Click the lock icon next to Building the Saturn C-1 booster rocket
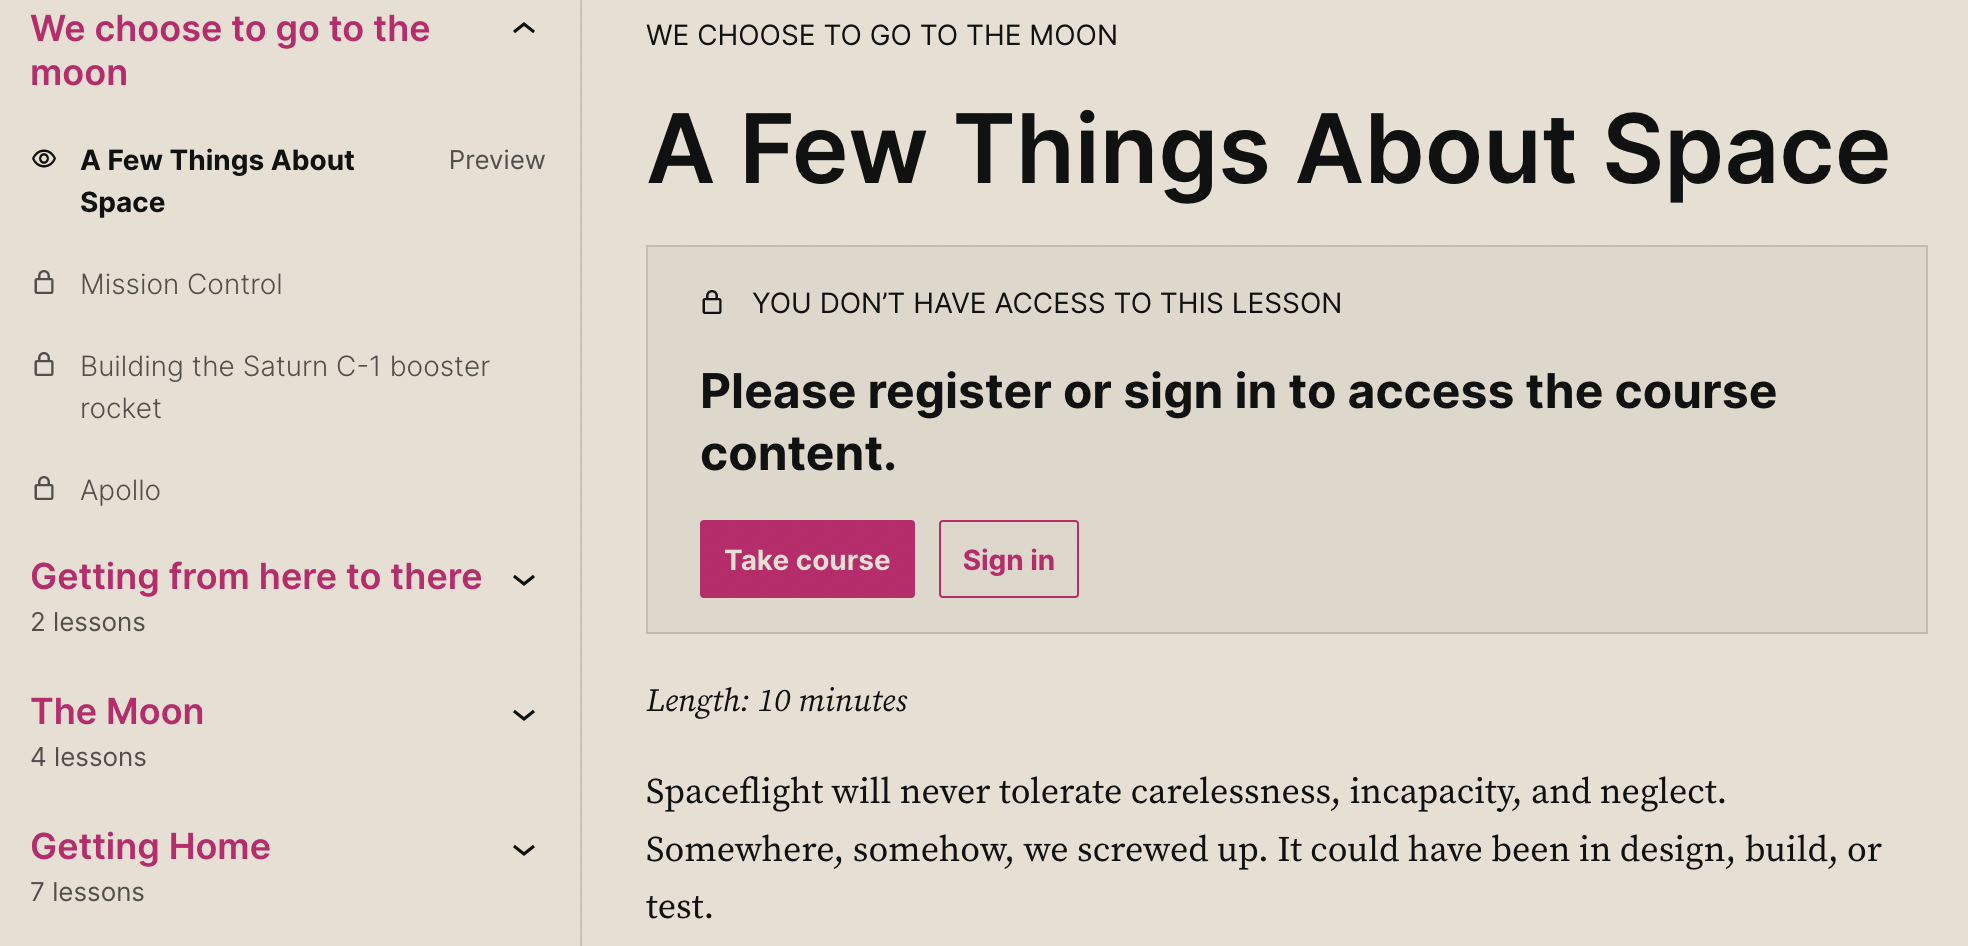Viewport: 1968px width, 946px height. [44, 365]
